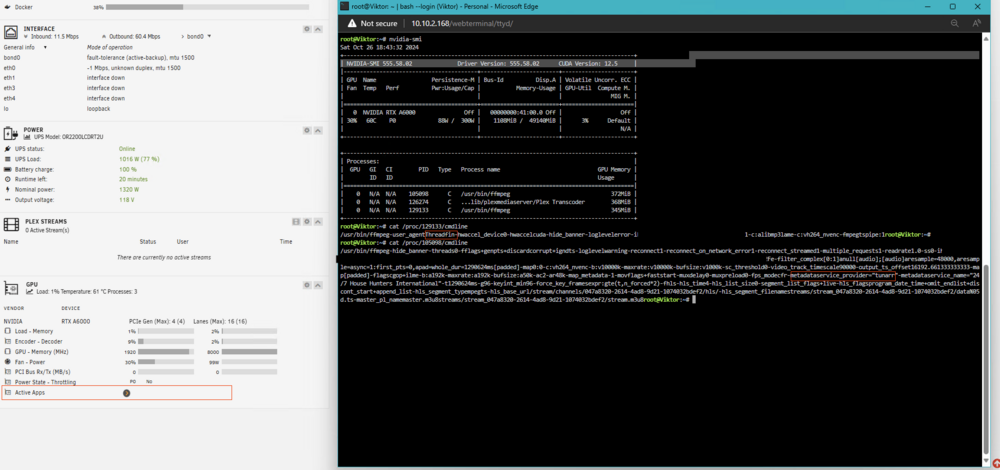Click the Edge address bar URL 10.10.2.168

point(462,23)
